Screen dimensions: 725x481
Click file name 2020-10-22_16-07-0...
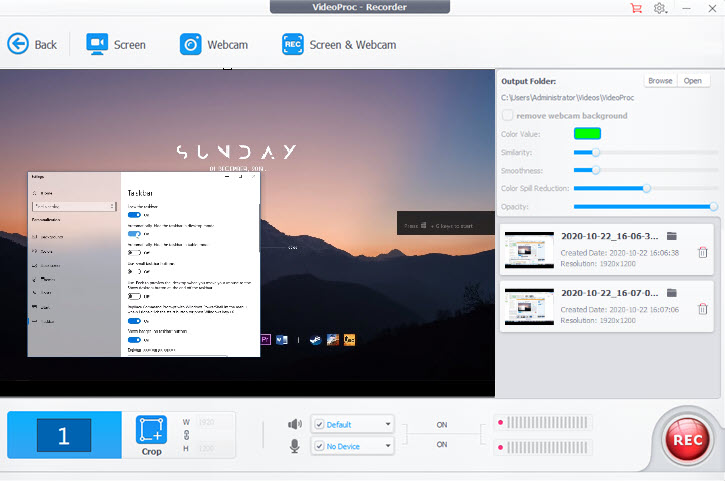click(609, 293)
